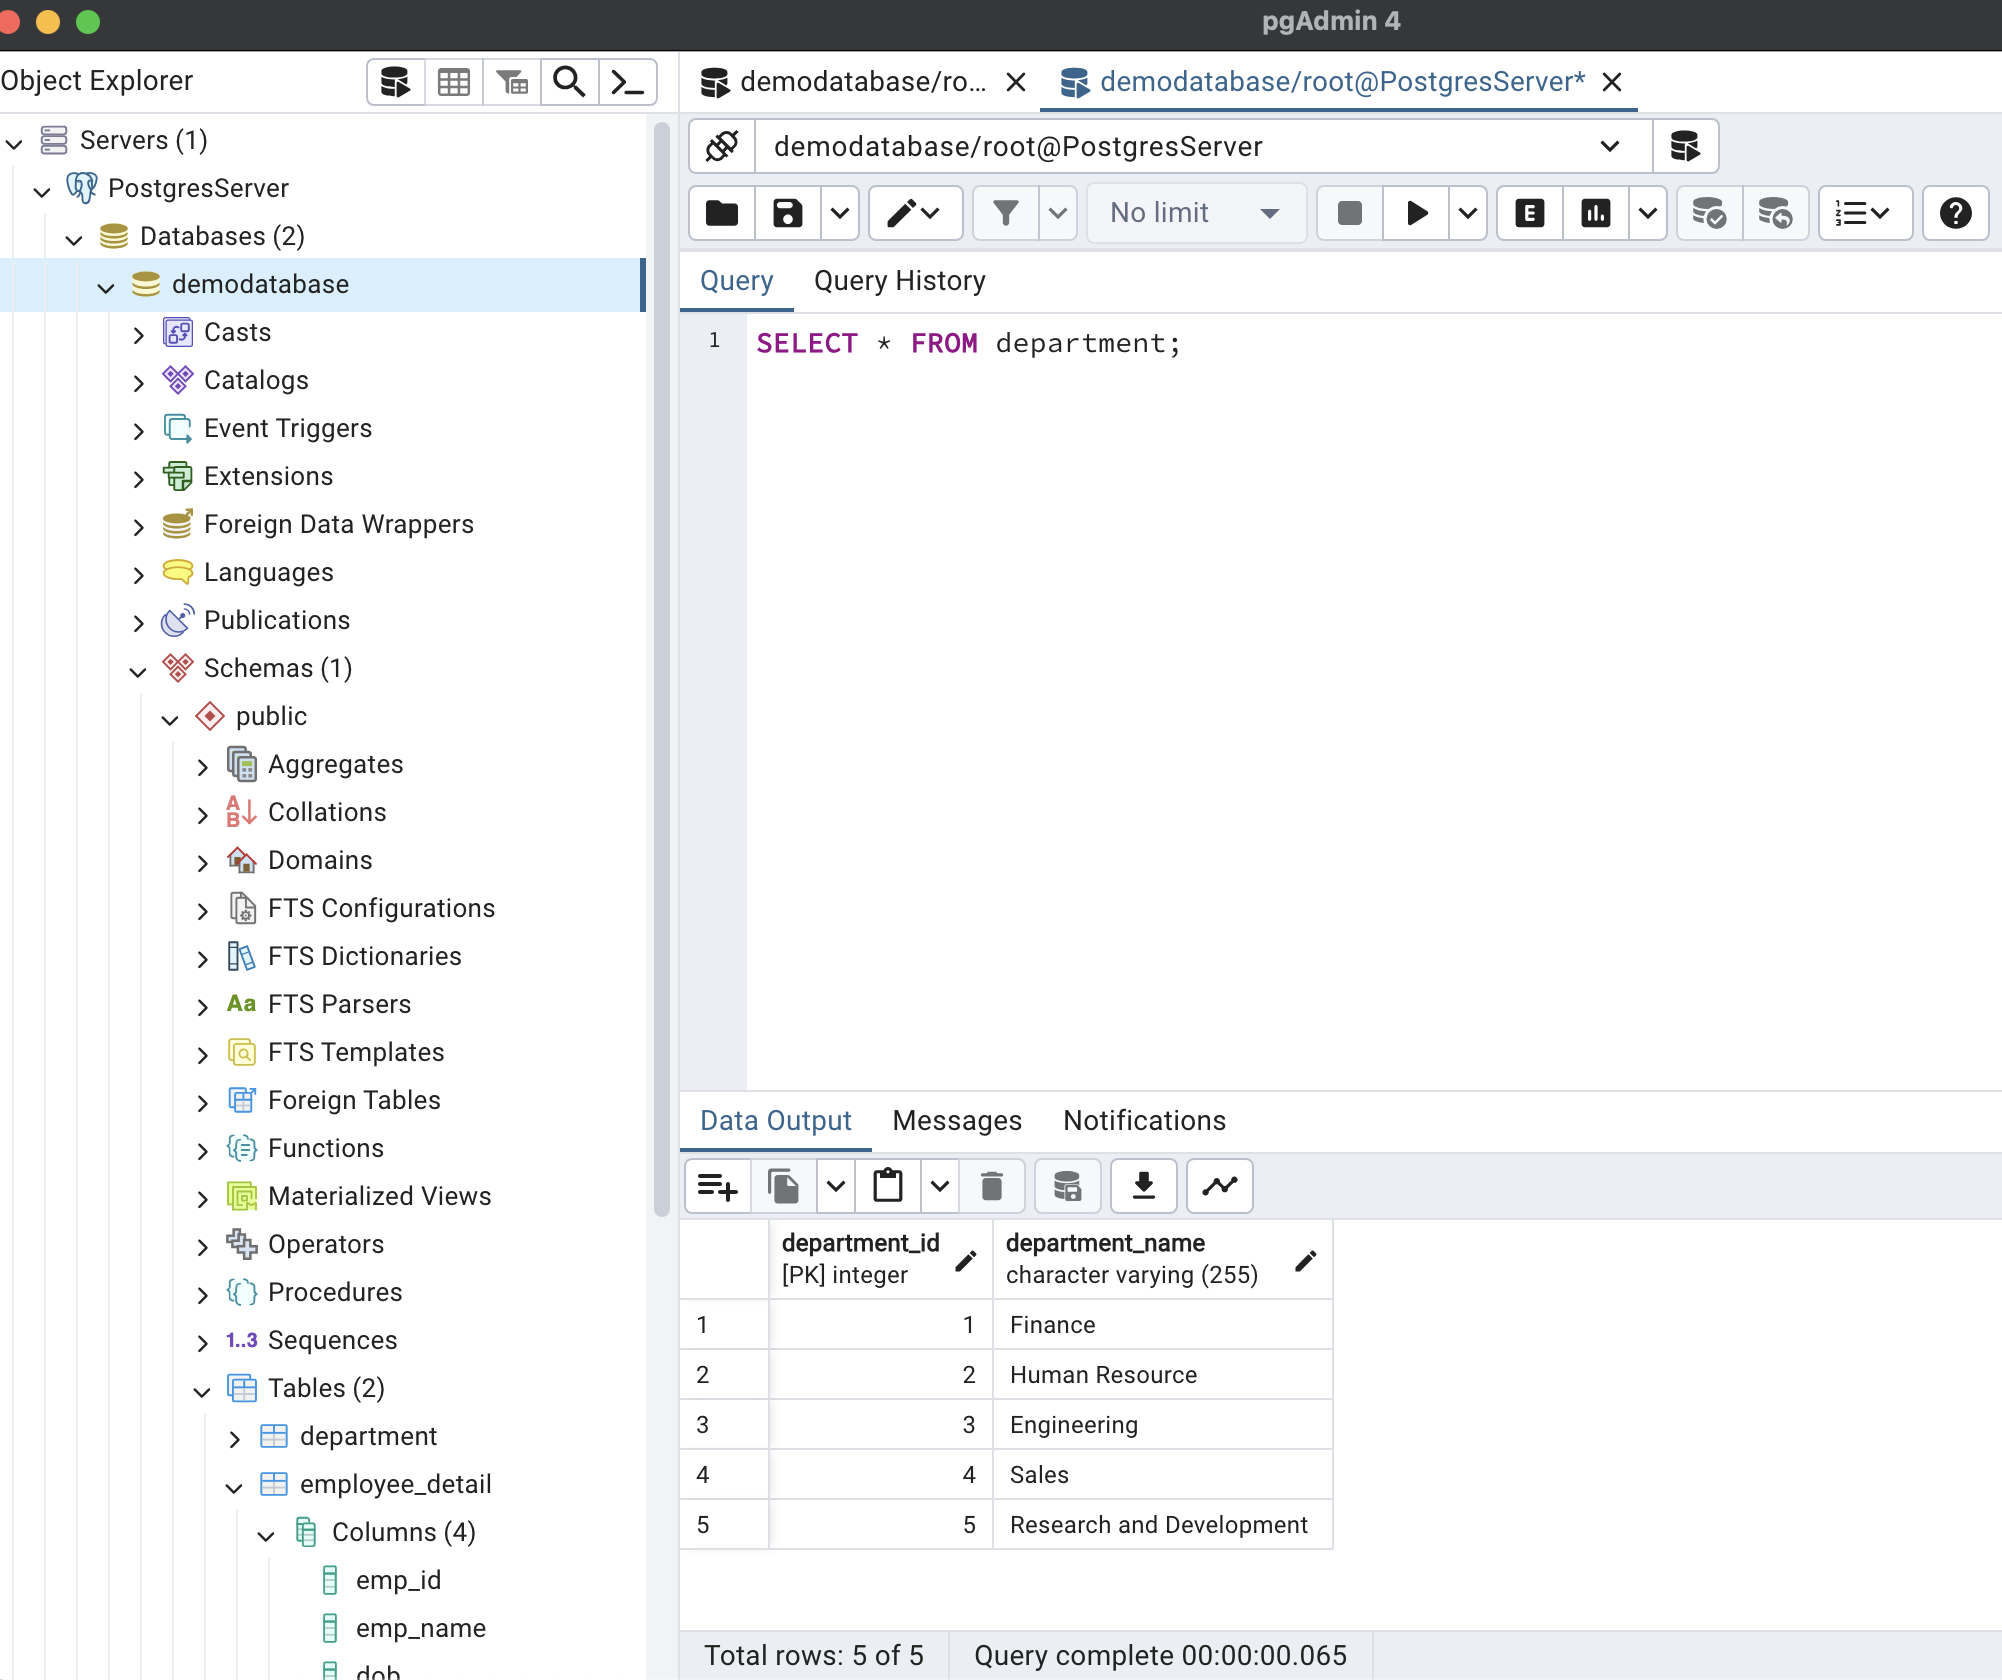Select result row number 5 header

point(724,1524)
